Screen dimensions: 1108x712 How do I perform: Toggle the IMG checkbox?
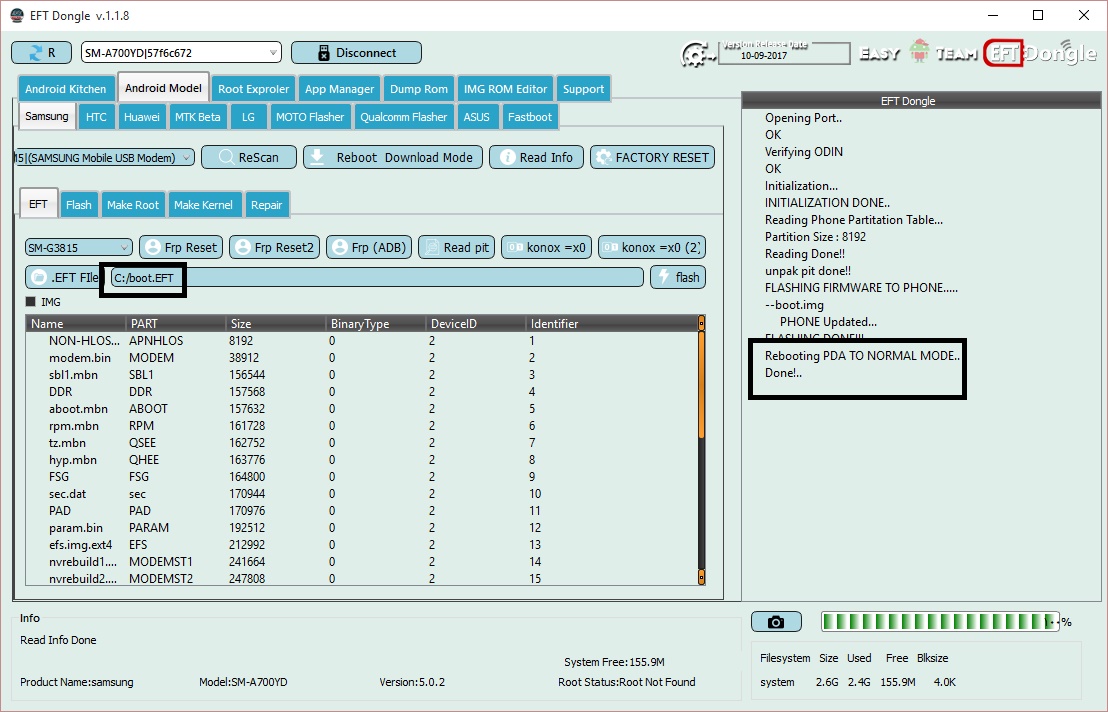pyautogui.click(x=30, y=302)
